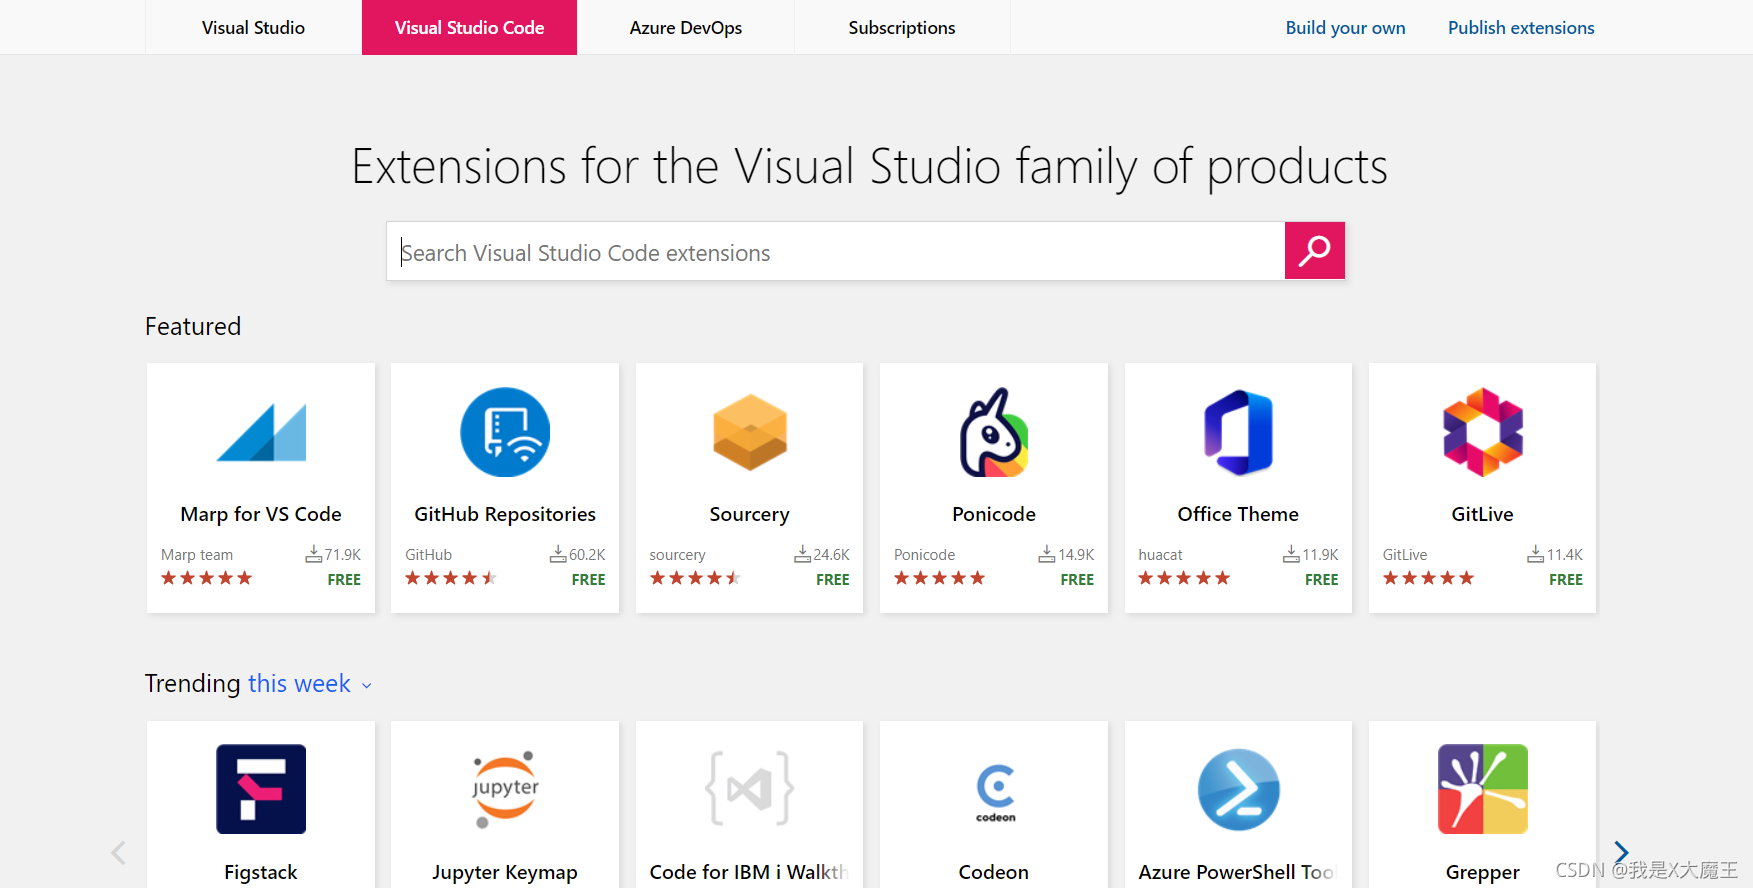Image resolution: width=1753 pixels, height=888 pixels.
Task: Click the GitHub Repositories star rating
Action: 451,578
